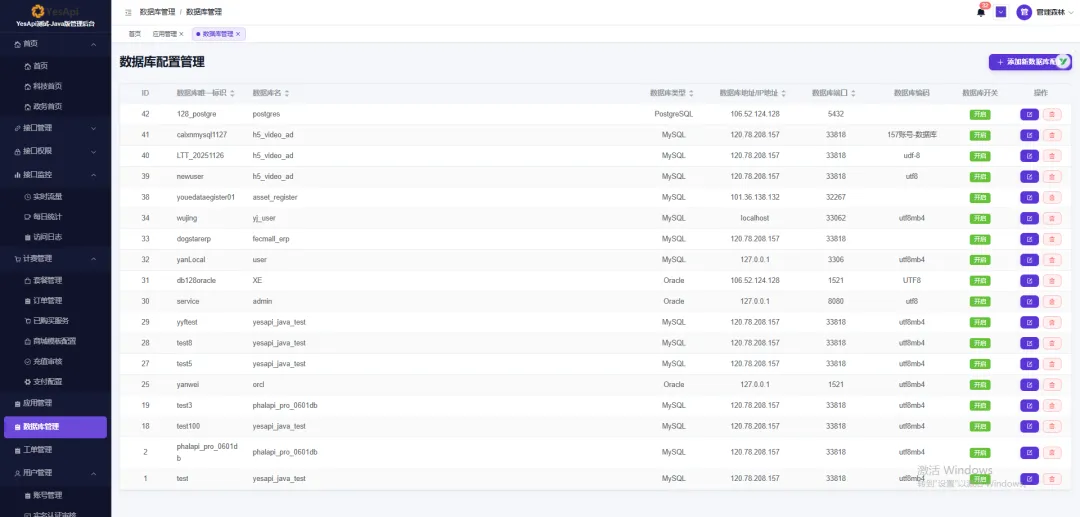The image size is (1080, 517).
Task: Click the delete icon for wujing row
Action: (x=1052, y=218)
